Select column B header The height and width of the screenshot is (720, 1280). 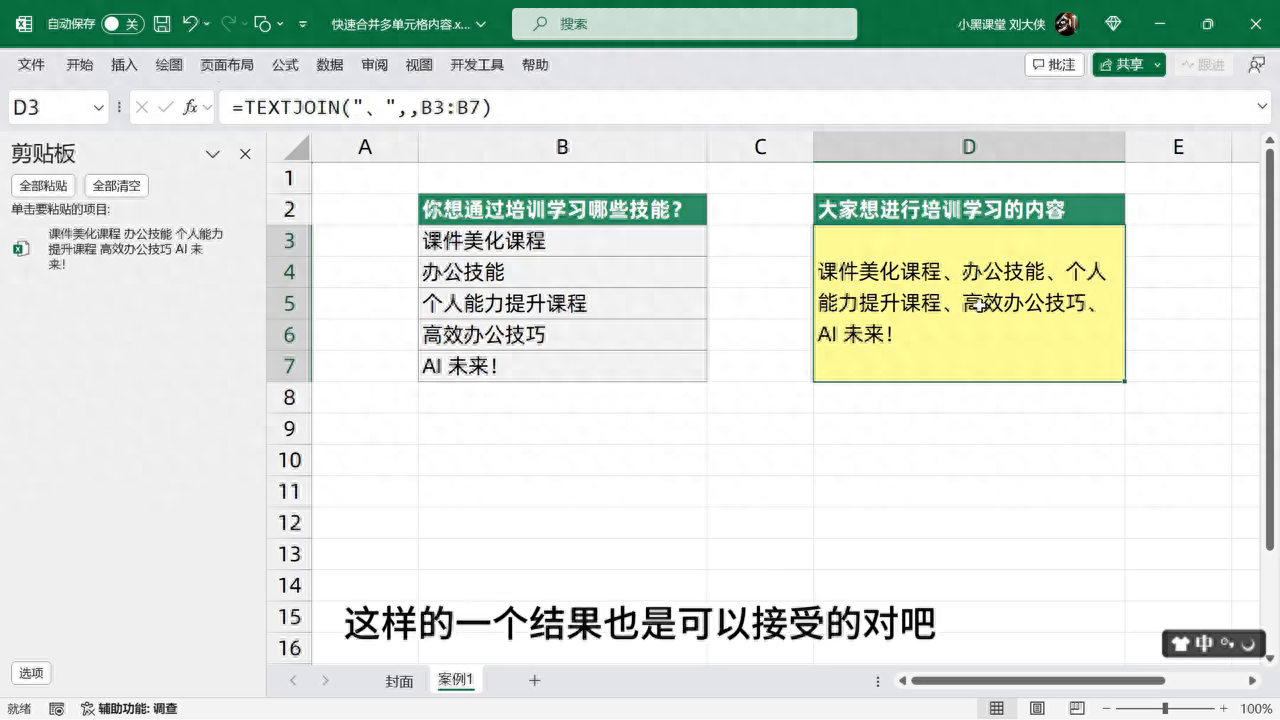(x=562, y=147)
